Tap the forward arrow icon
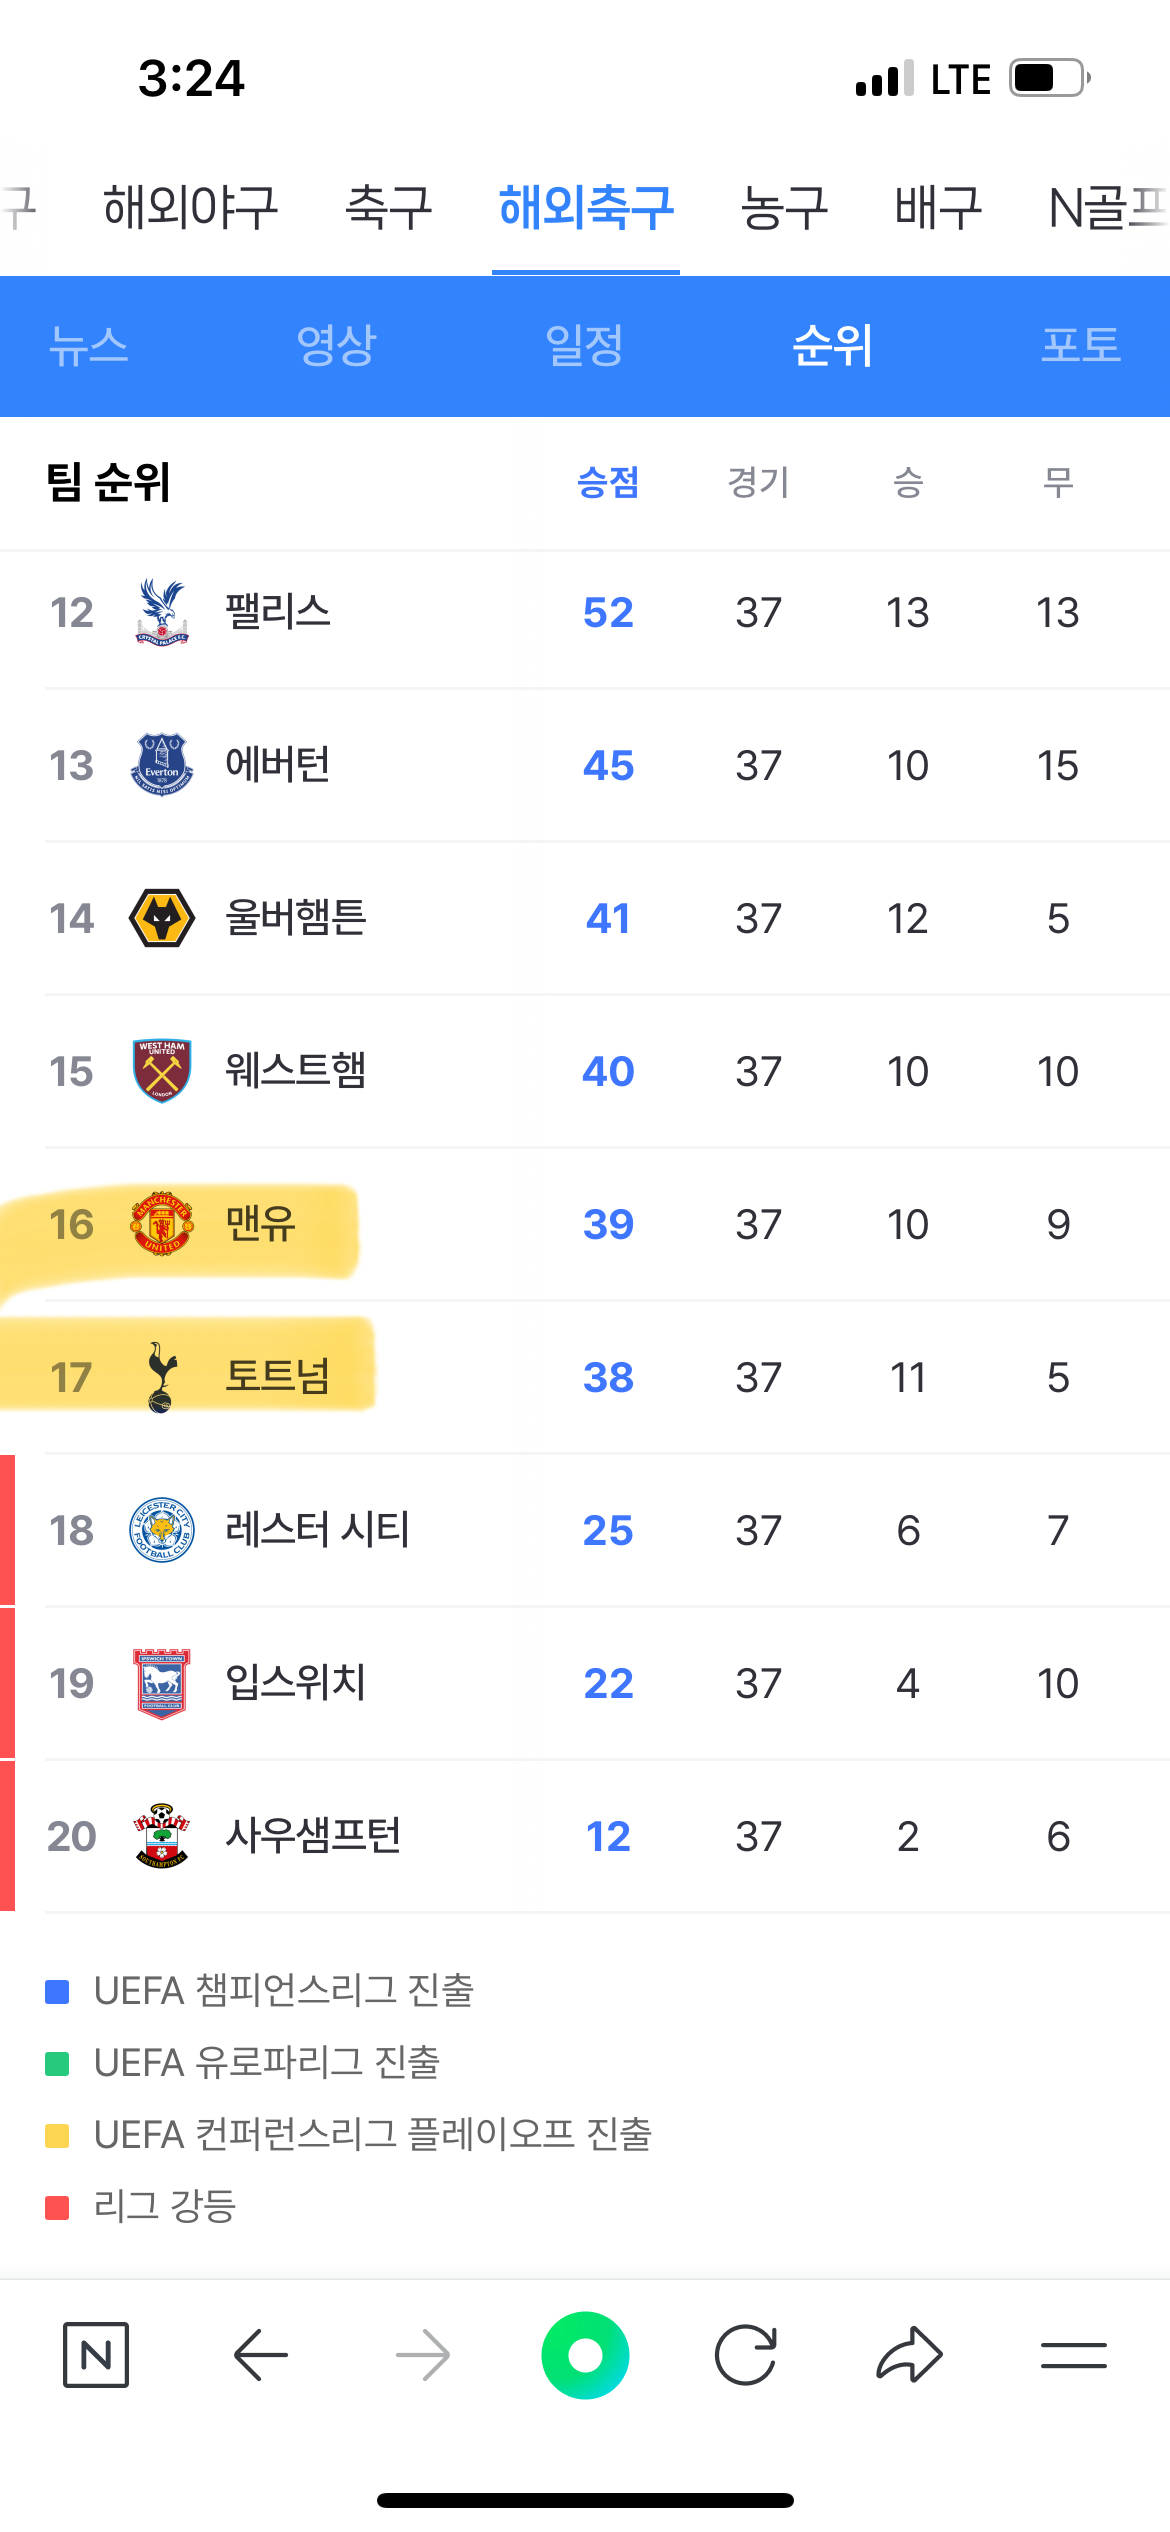 423,2354
